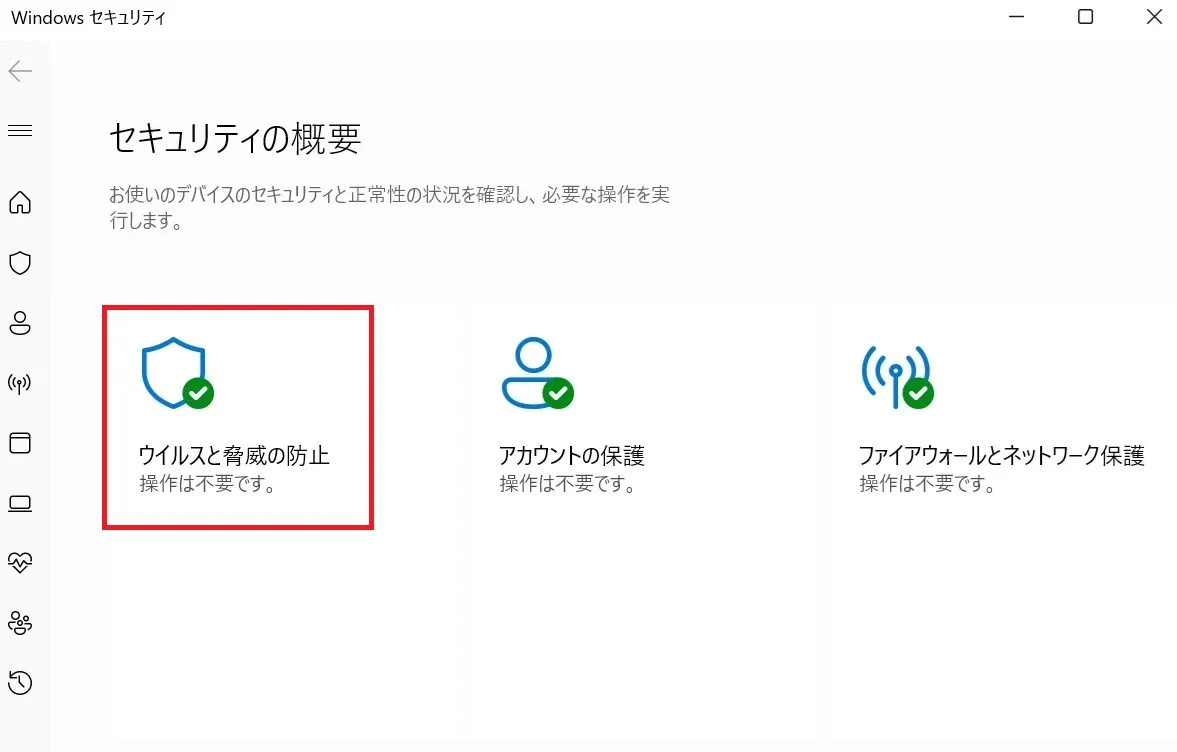The width and height of the screenshot is (1177, 752).
Task: Open the App & browser control icon
Action: tap(20, 443)
